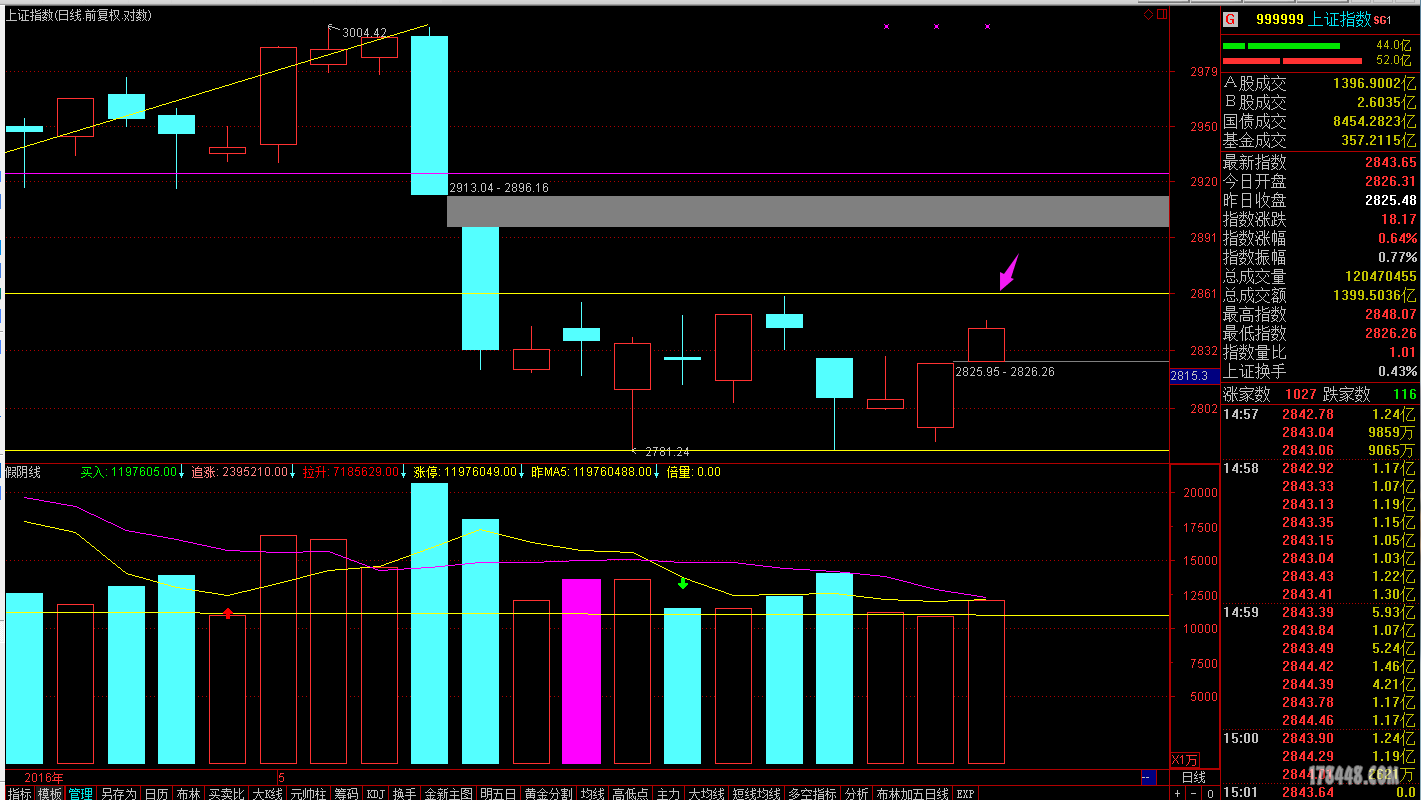Image resolution: width=1421 pixels, height=800 pixels.
Task: Select the 布林 indicator tab
Action: (x=188, y=793)
